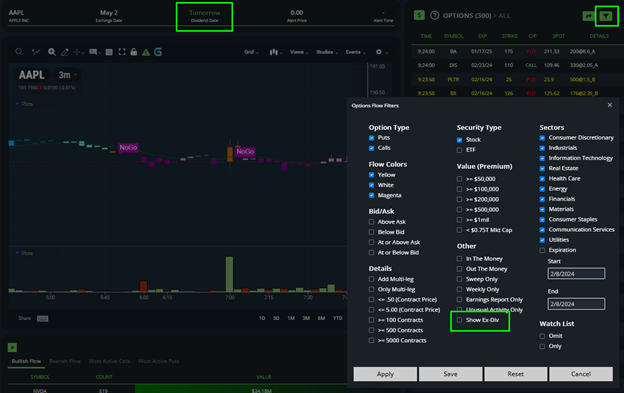Open the 3m timeframe dropdown
Image resolution: width=624 pixels, height=393 pixels.
pyautogui.click(x=68, y=75)
